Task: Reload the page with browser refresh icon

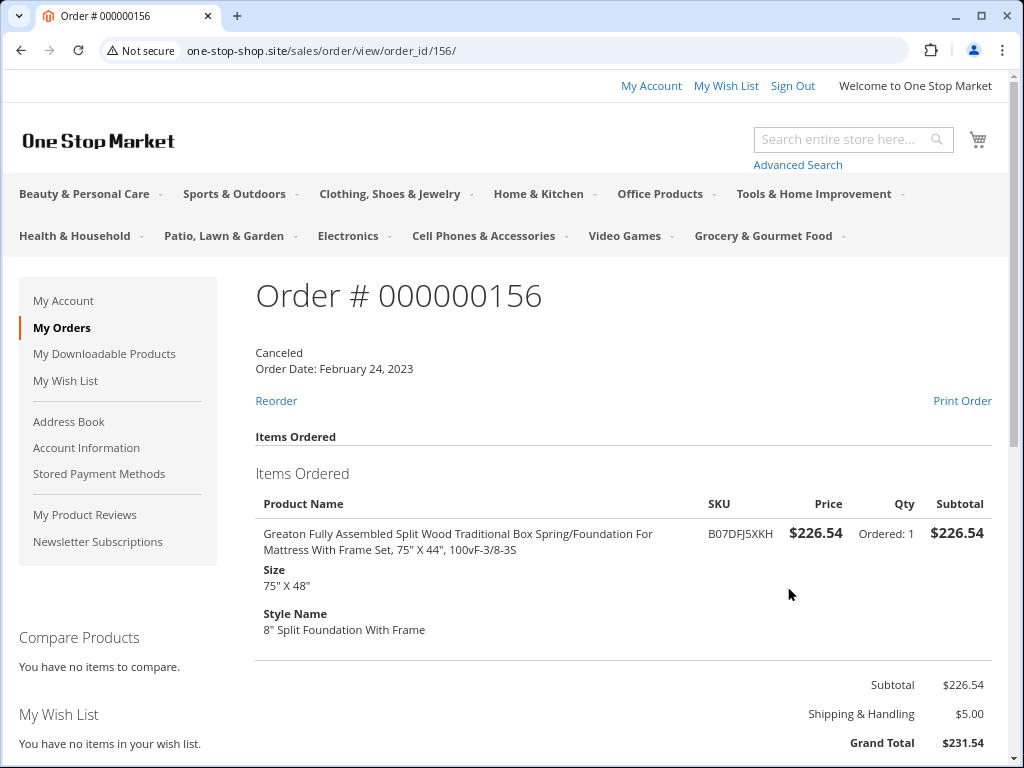Action: 78,50
